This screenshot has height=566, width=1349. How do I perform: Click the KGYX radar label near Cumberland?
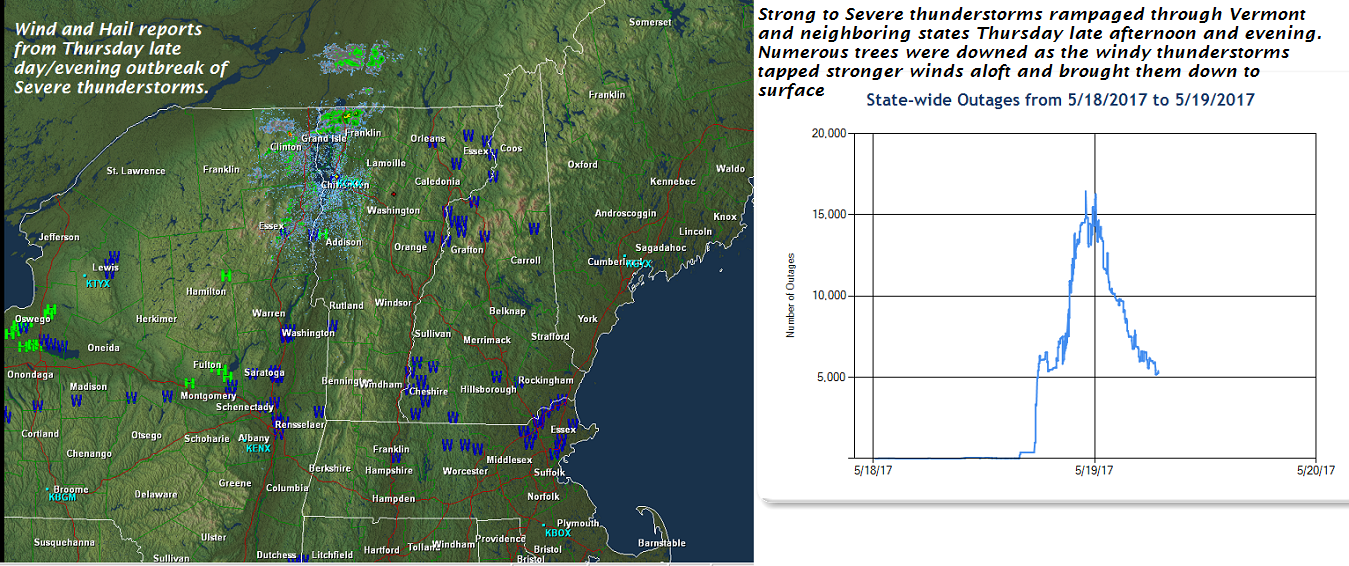click(x=638, y=263)
